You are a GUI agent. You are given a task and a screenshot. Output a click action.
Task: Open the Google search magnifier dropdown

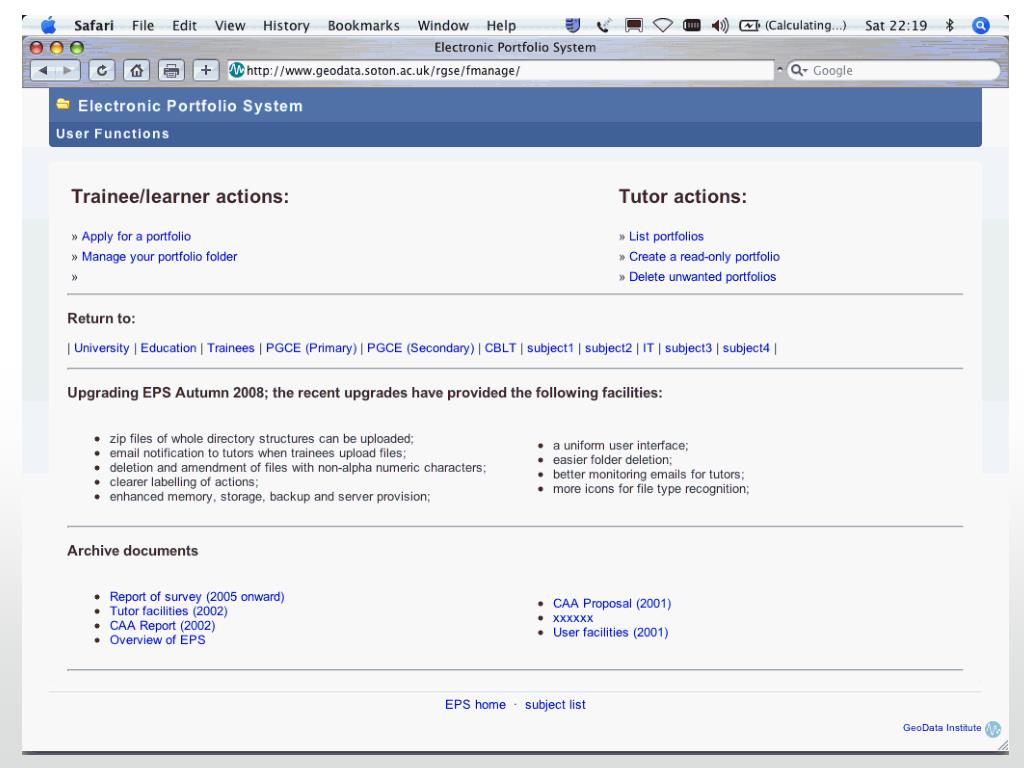(x=799, y=70)
